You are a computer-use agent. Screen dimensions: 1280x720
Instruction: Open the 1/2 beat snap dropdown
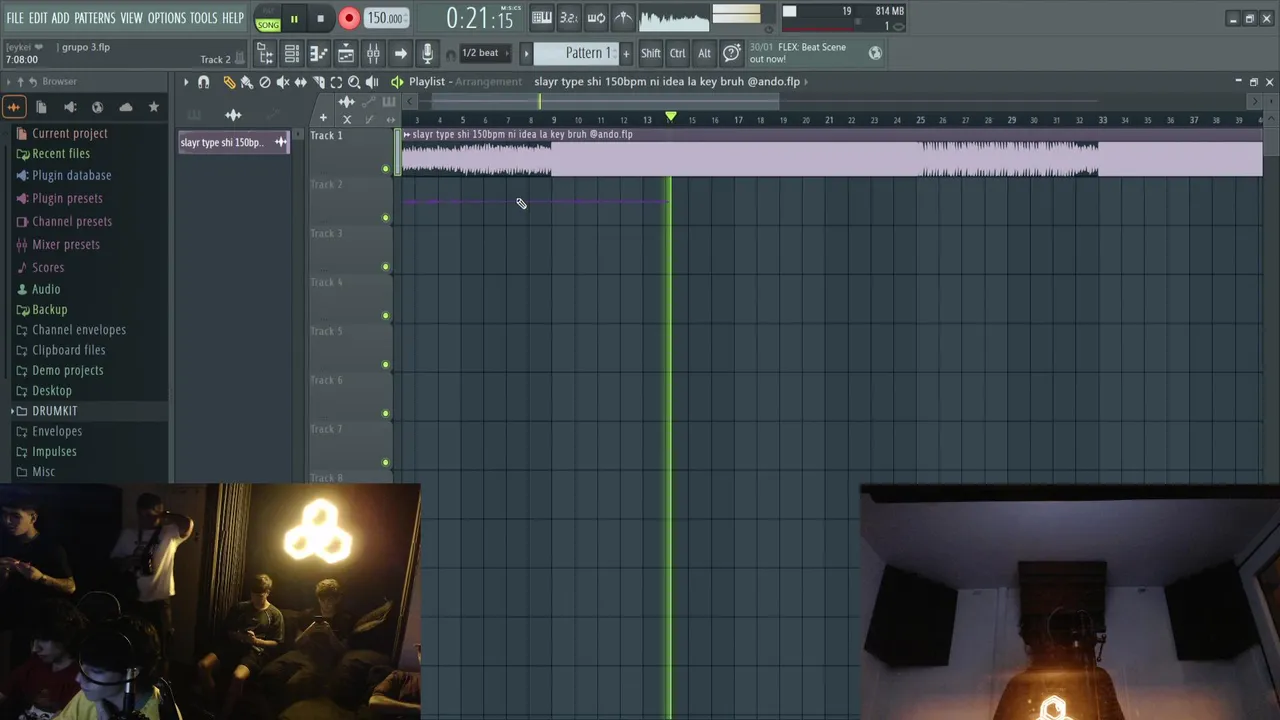coord(484,53)
